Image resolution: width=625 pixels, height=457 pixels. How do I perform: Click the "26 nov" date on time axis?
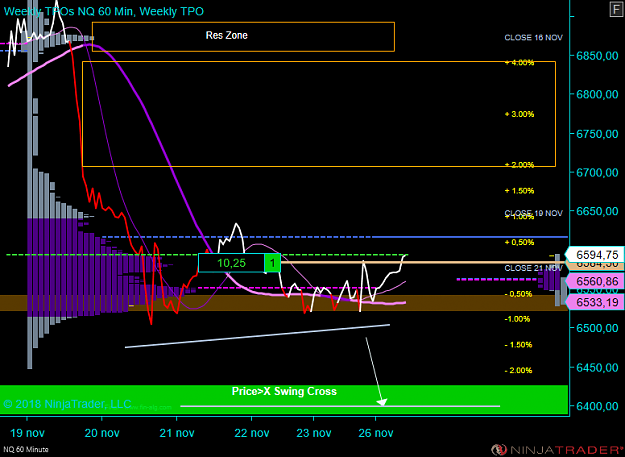(375, 433)
